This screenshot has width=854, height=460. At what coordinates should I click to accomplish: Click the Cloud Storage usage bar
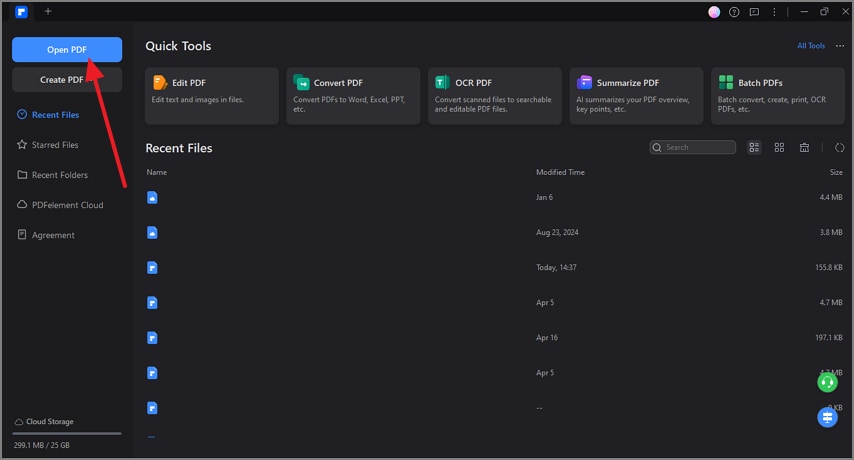tap(67, 433)
